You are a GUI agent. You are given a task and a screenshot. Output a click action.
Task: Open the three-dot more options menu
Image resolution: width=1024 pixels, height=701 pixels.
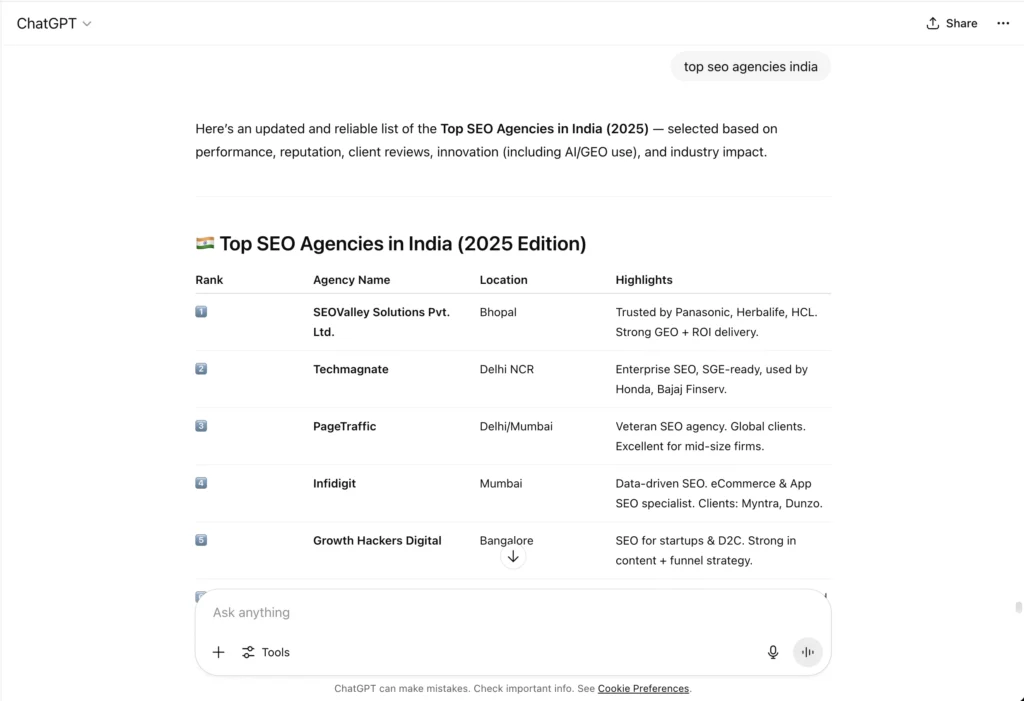click(1003, 24)
